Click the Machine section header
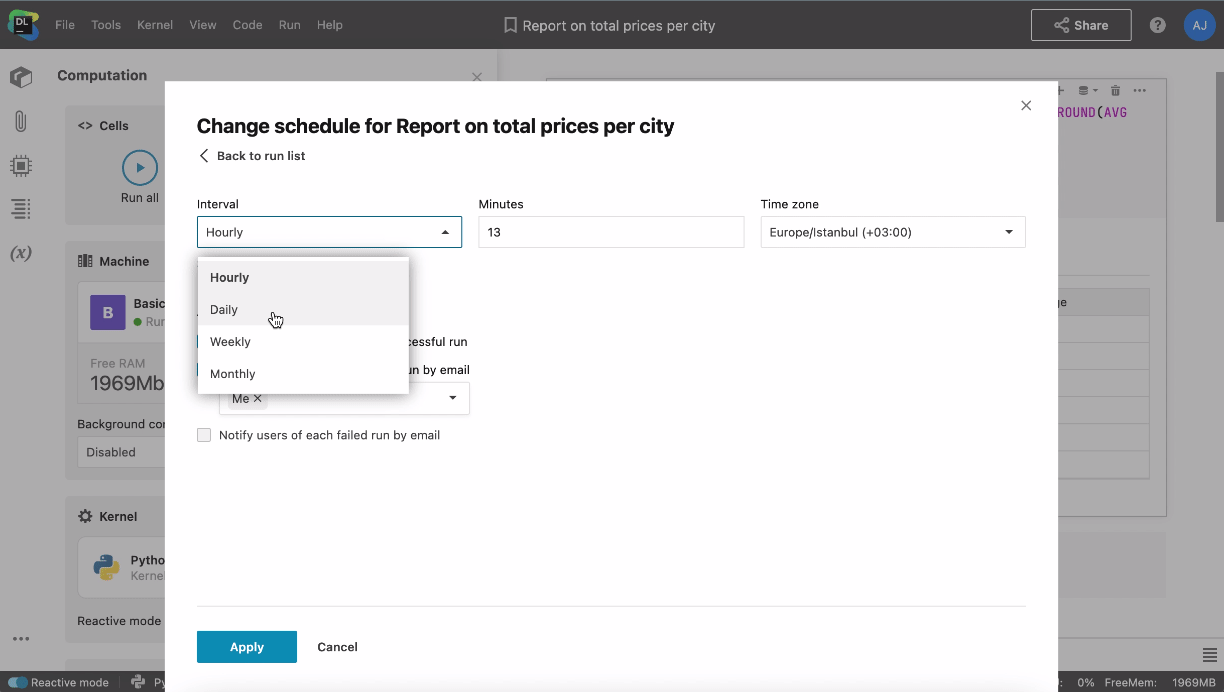Screen dimensions: 1224x692 (114, 261)
